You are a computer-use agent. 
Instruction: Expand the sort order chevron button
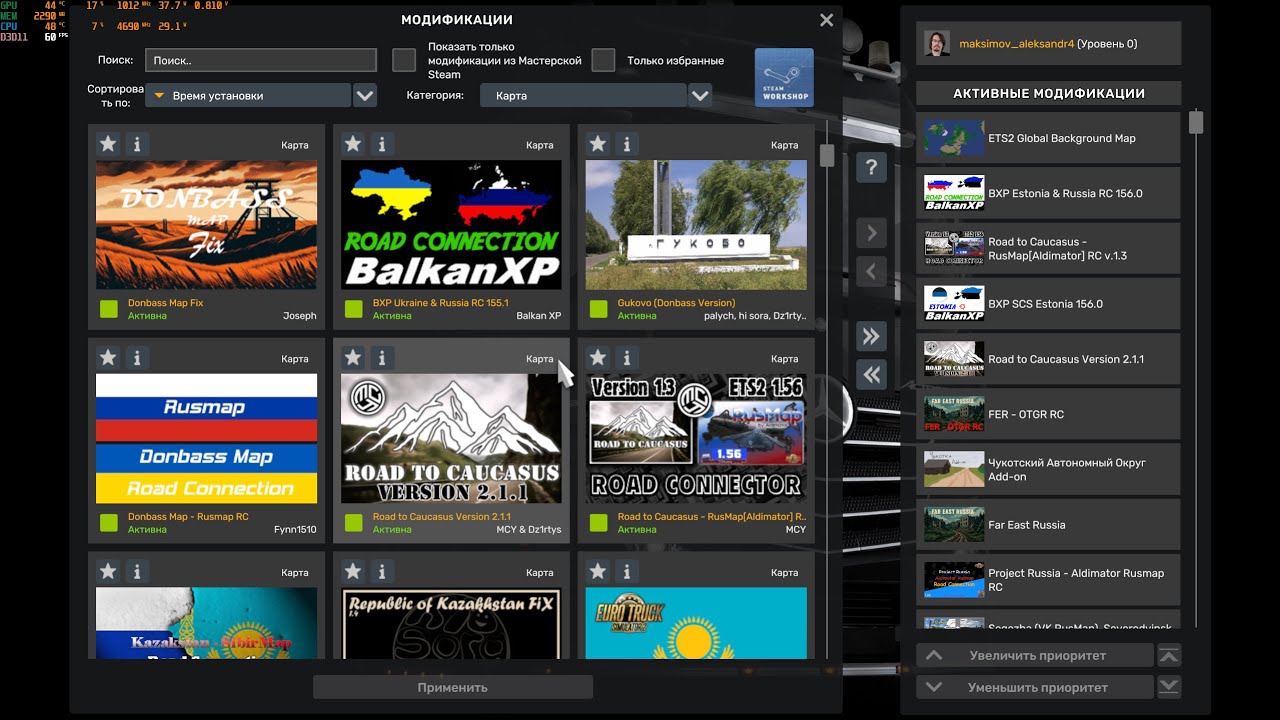click(x=365, y=96)
